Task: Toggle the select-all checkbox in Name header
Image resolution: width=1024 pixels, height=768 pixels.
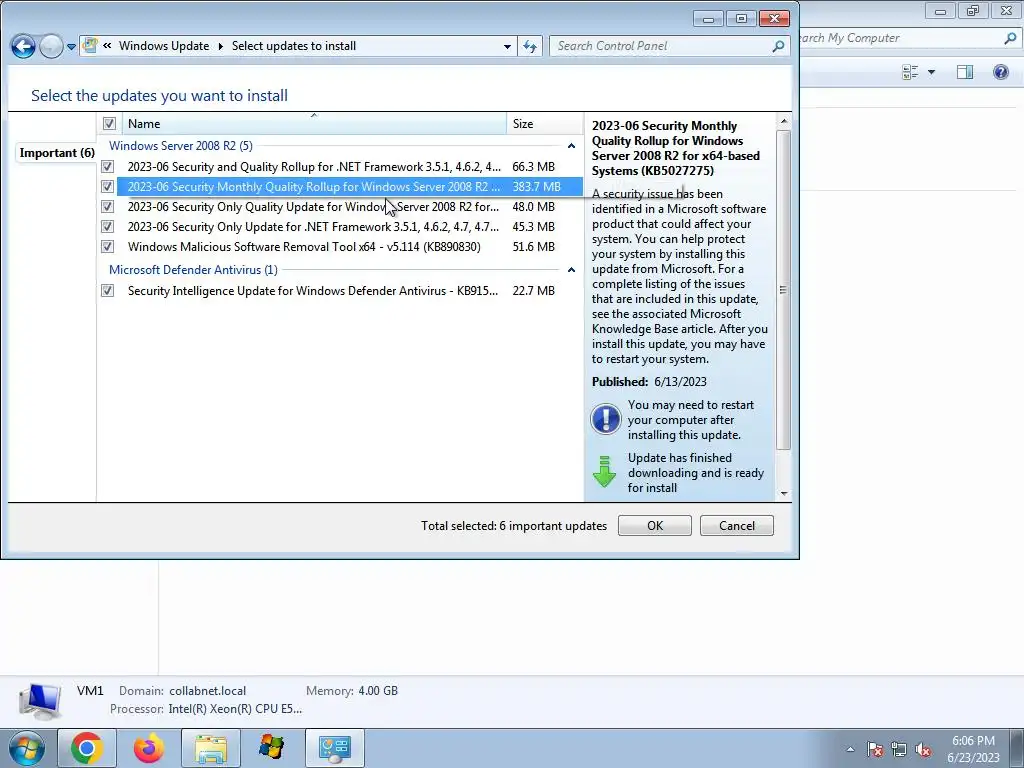Action: point(109,123)
